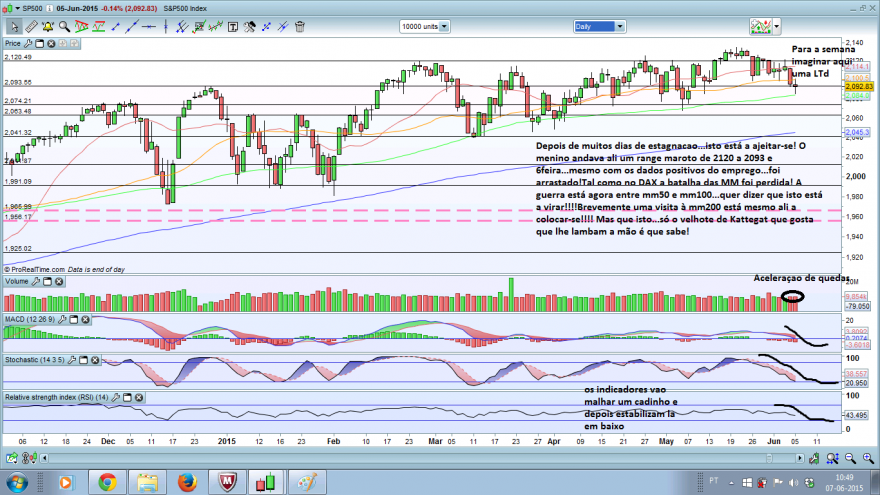Open the hammer and wrench settings tool
This screenshot has height=495, width=880.
click(249, 26)
